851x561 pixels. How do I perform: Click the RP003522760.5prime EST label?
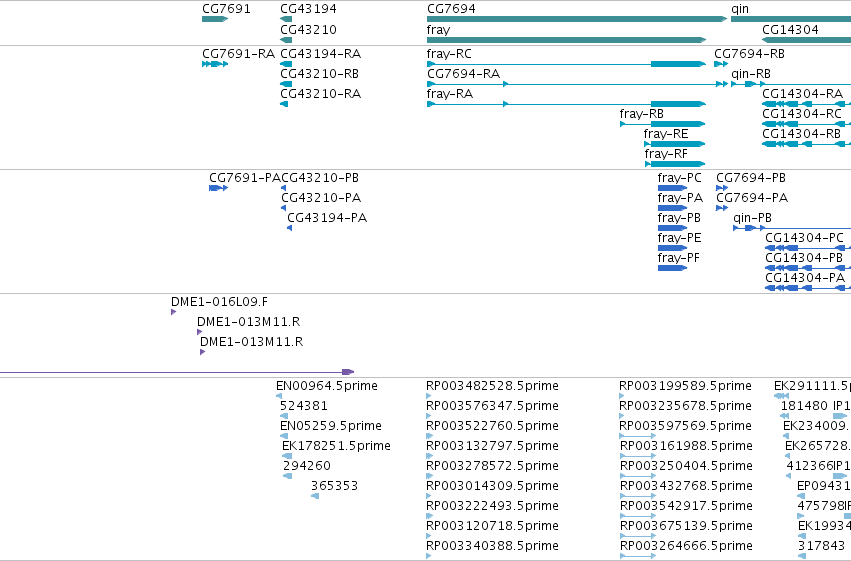(x=492, y=426)
